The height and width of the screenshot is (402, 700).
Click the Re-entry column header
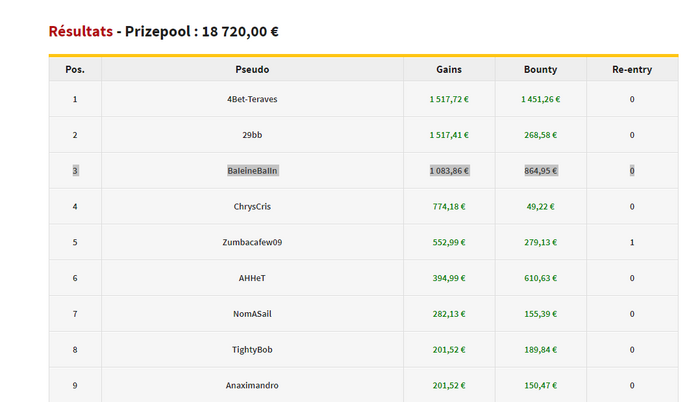(x=632, y=69)
